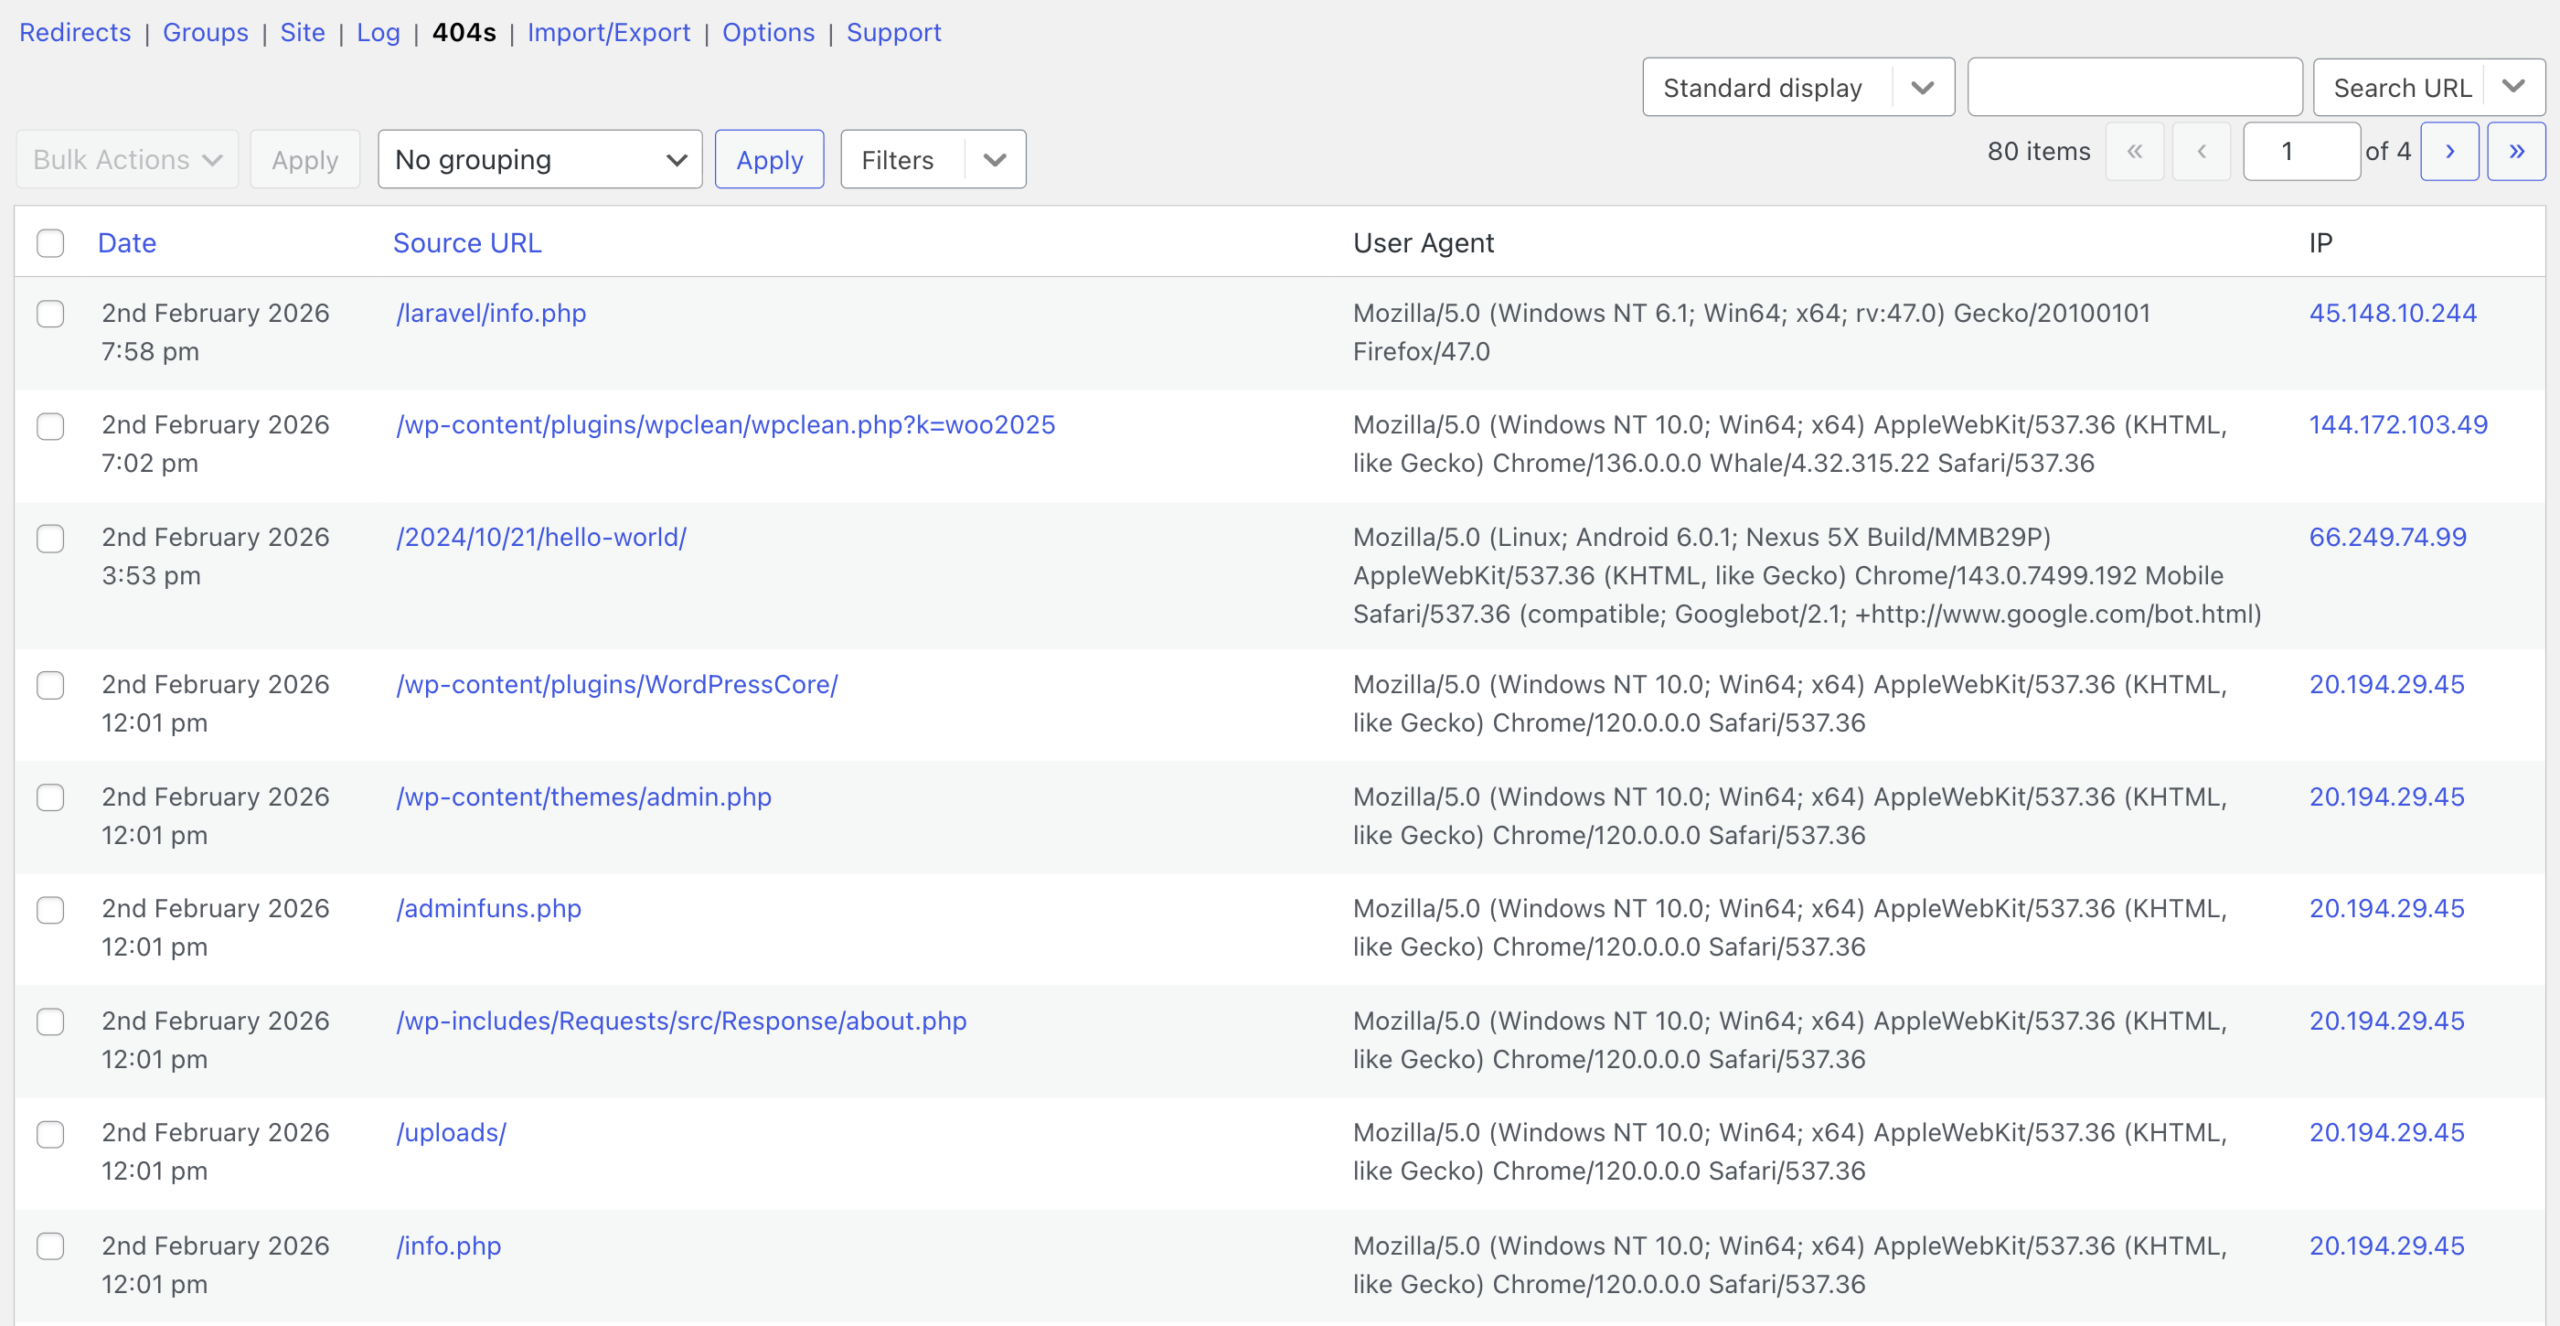2560x1326 pixels.
Task: Expand the Filters dropdown
Action: [931, 158]
